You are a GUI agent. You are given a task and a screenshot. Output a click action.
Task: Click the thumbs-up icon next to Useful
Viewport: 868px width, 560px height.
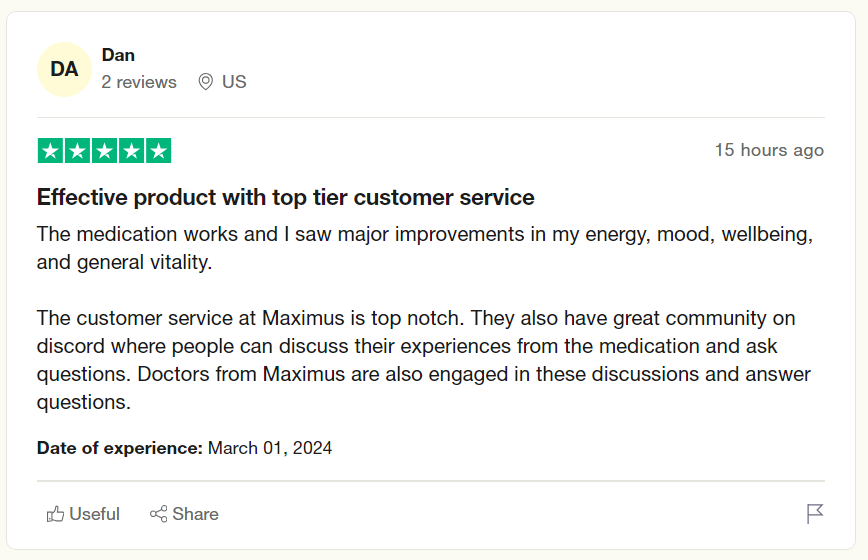[x=55, y=514]
